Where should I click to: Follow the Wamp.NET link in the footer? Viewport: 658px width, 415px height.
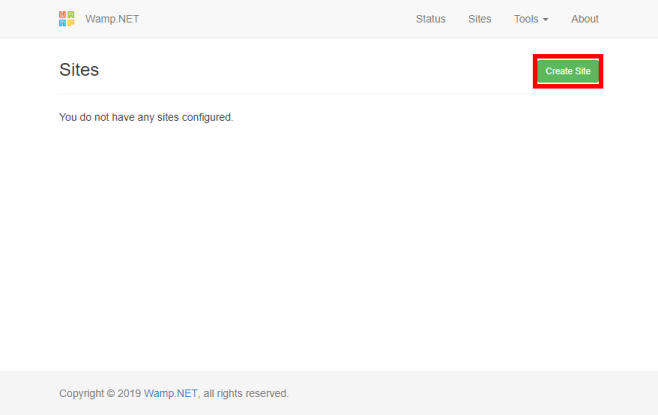(x=170, y=394)
